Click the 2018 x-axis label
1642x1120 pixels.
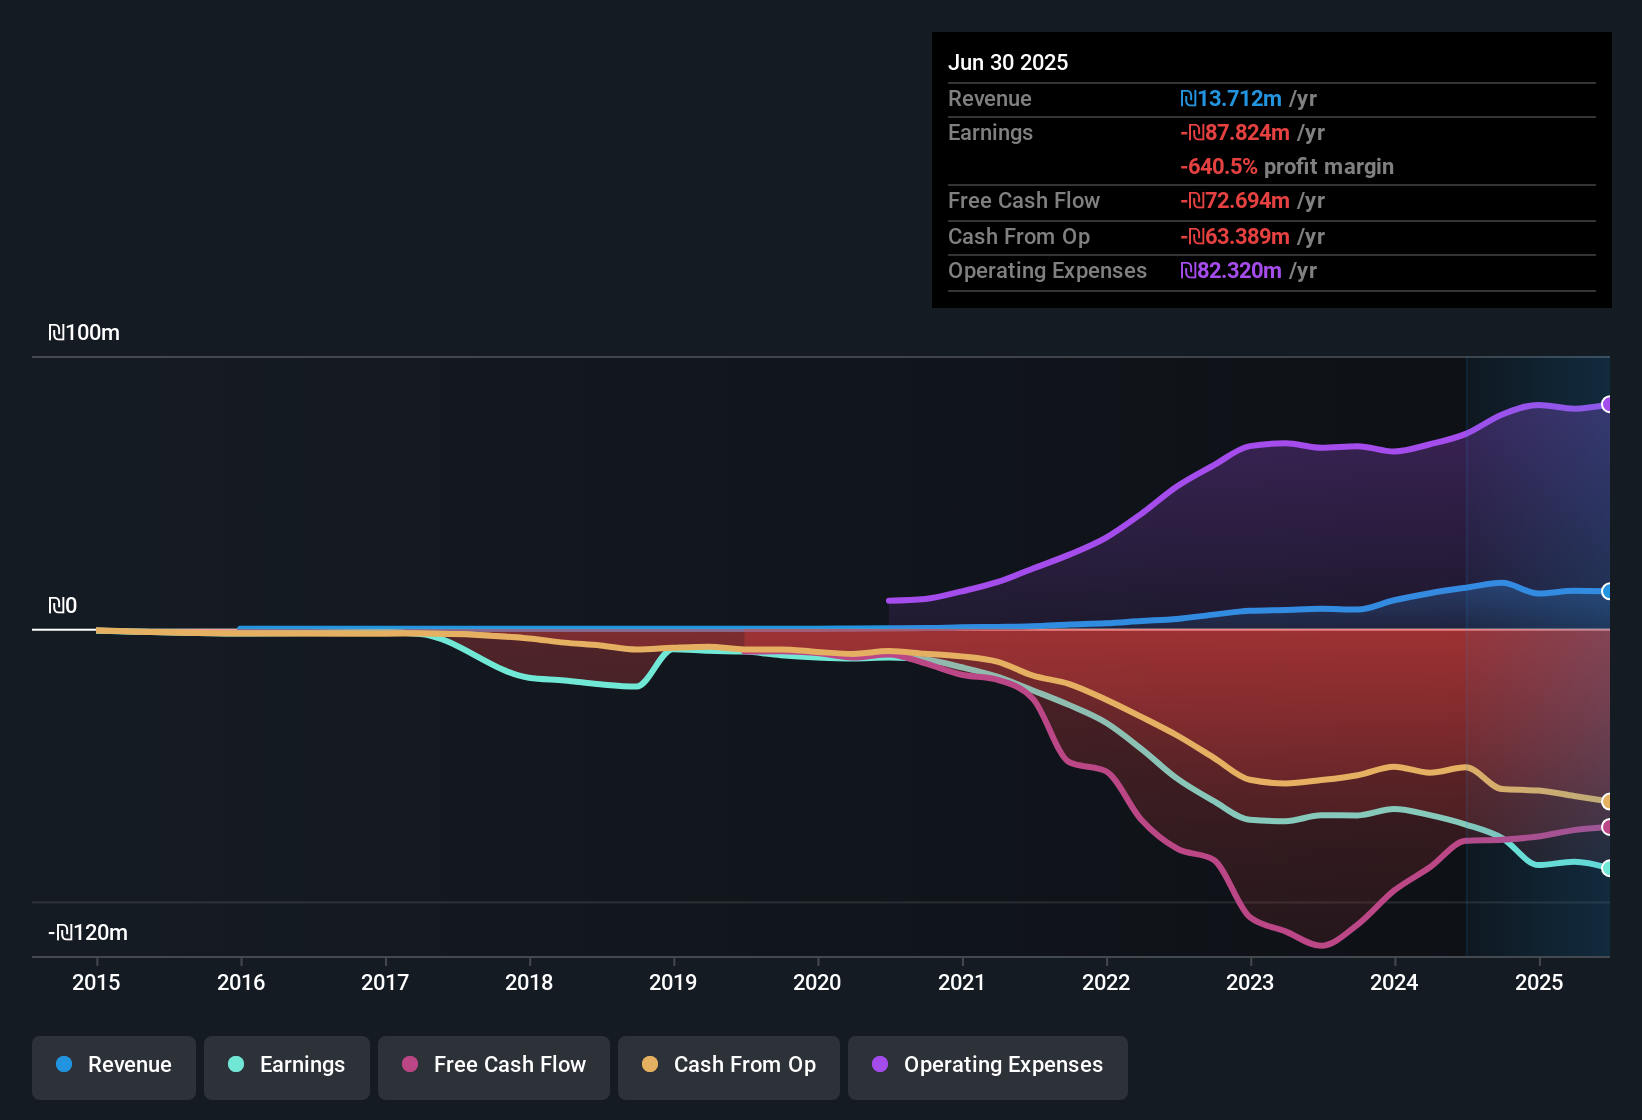(529, 982)
